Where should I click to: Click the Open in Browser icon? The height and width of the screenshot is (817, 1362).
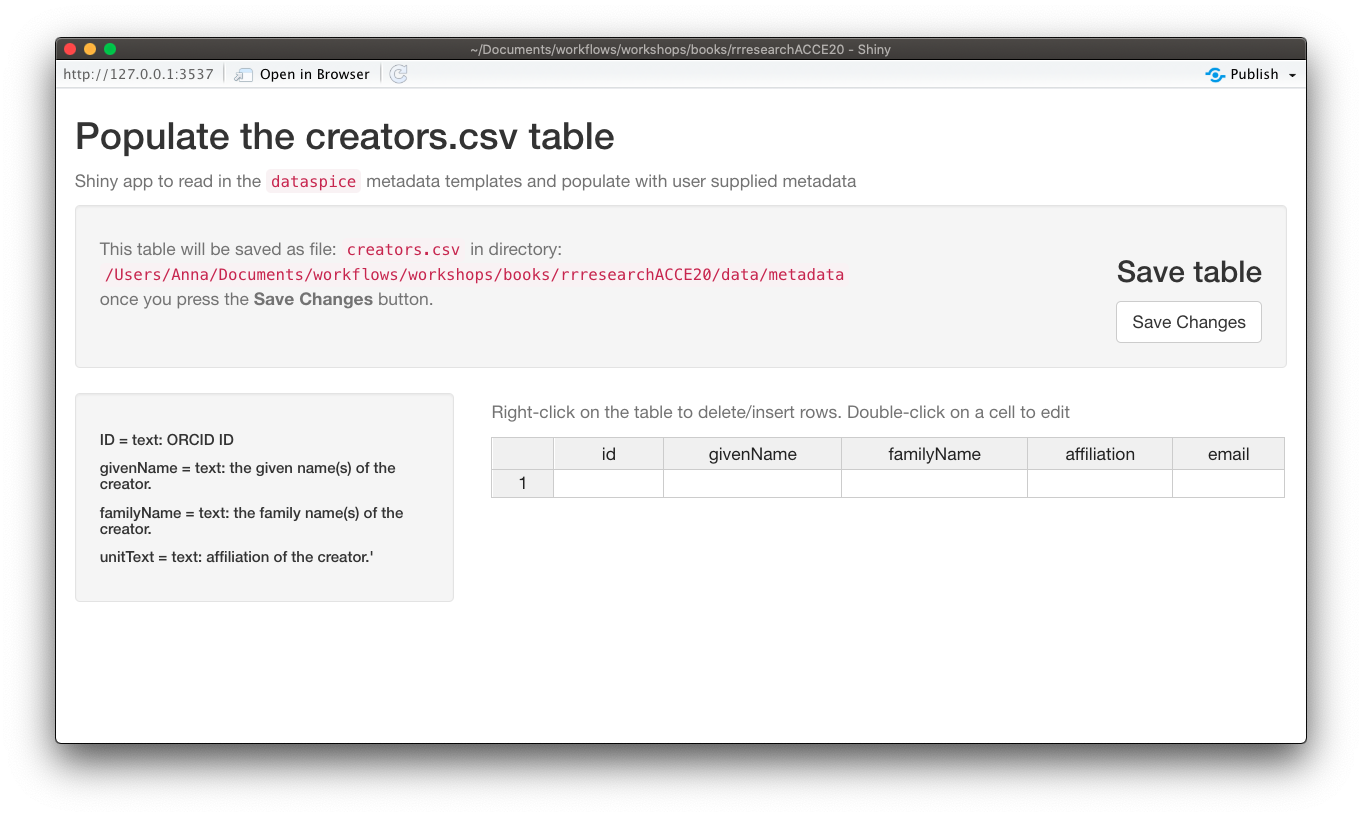(244, 75)
